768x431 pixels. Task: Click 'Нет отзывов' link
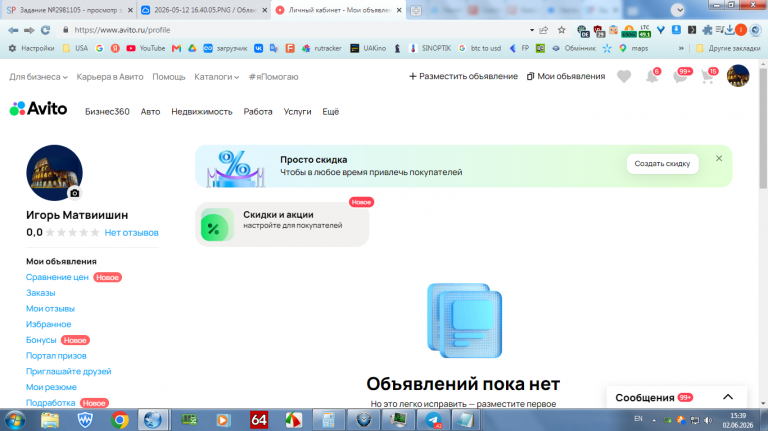(x=131, y=233)
